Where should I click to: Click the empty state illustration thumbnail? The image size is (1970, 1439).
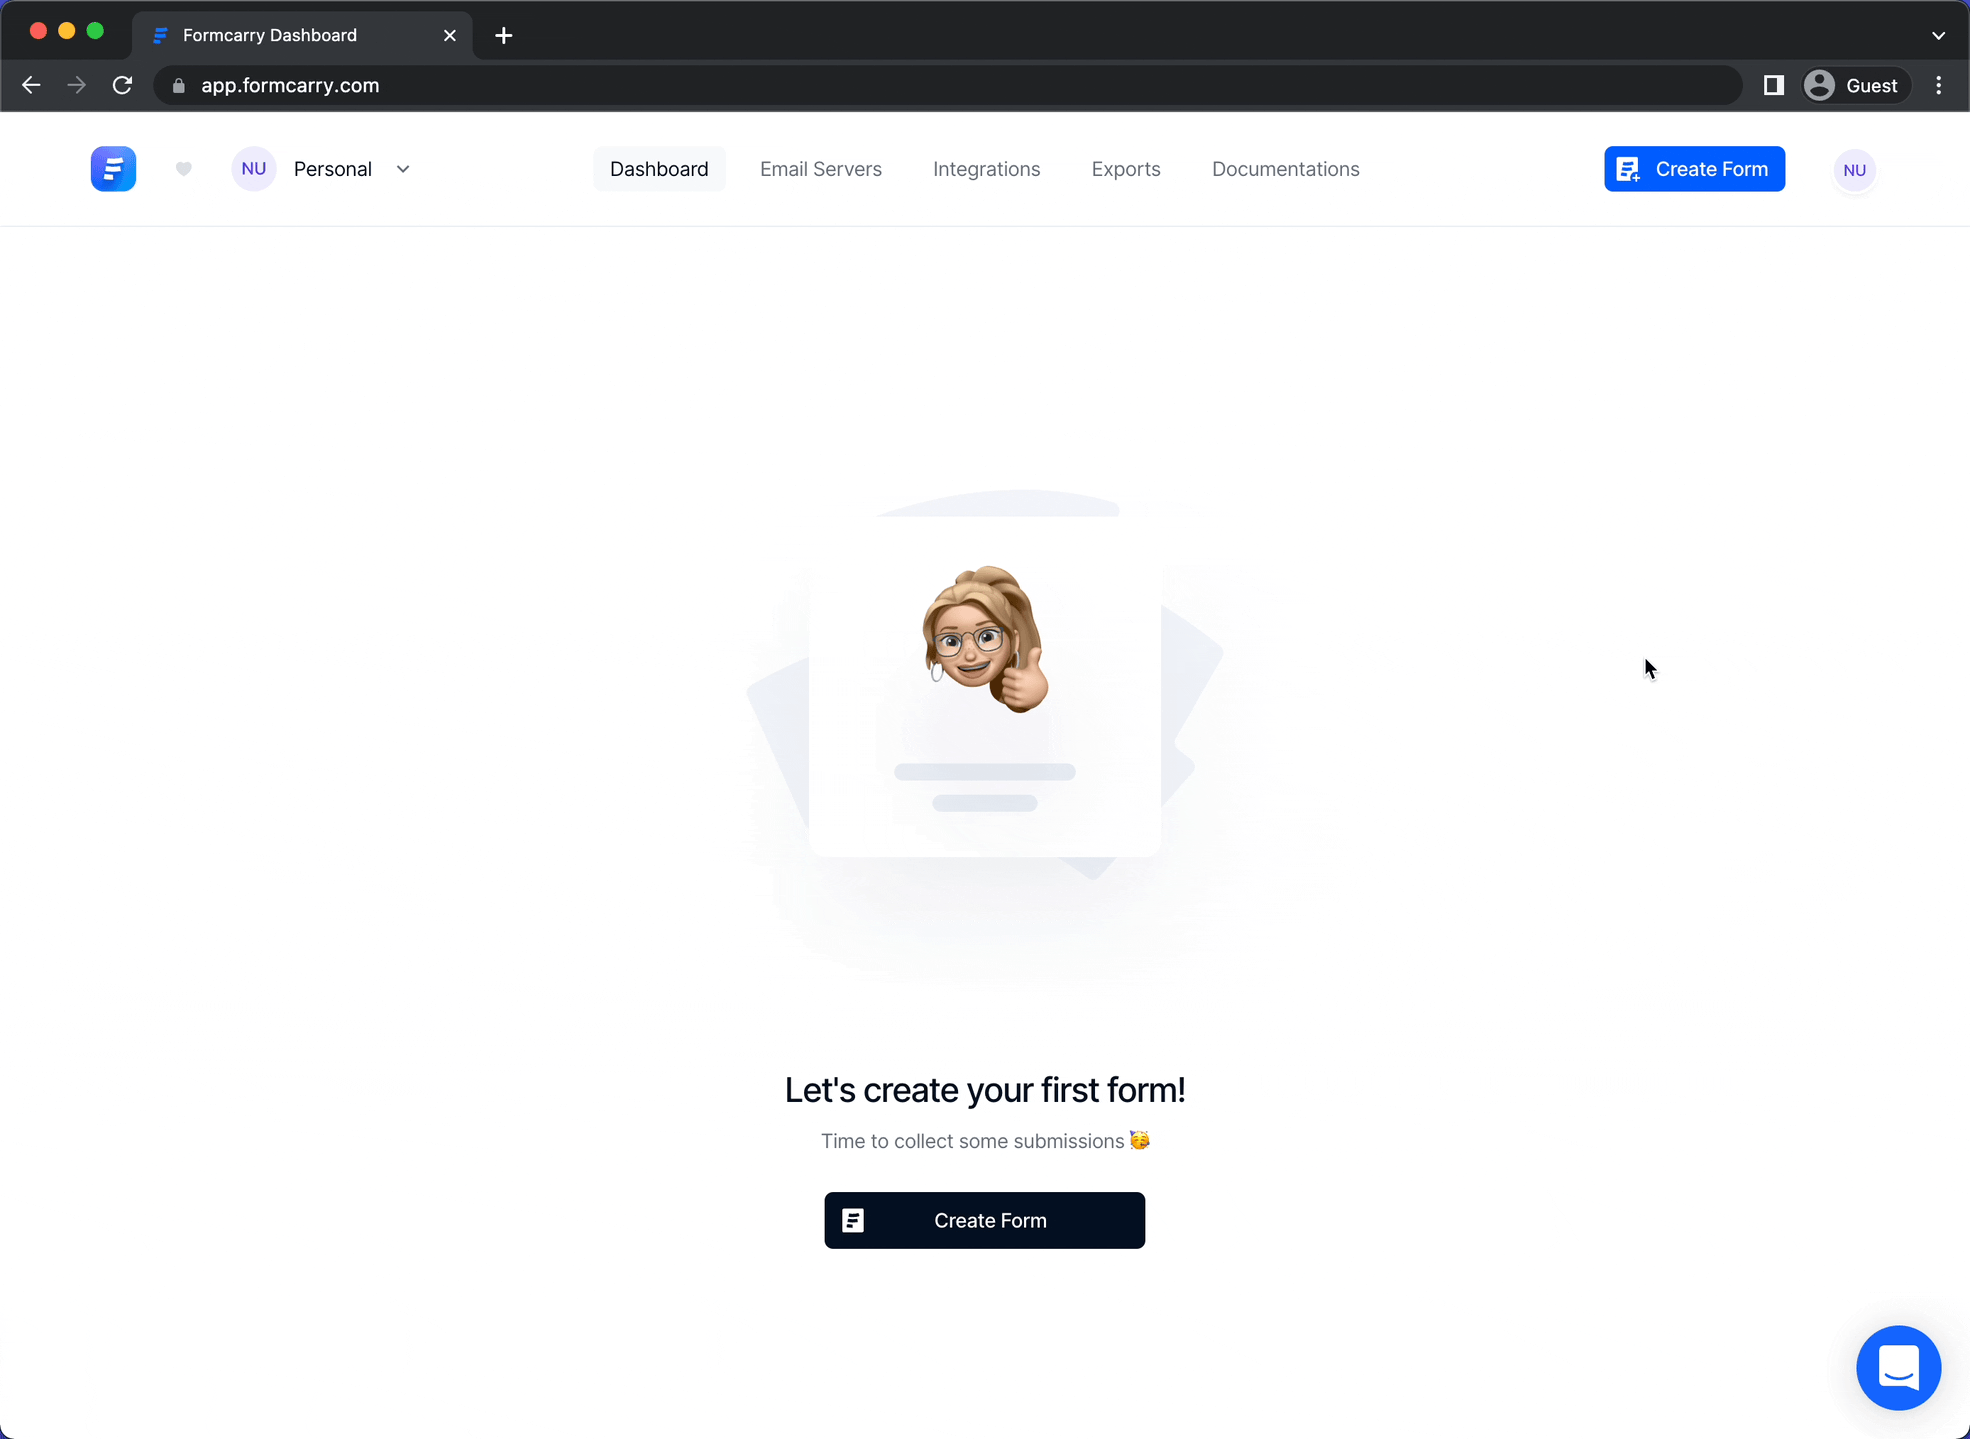click(985, 703)
